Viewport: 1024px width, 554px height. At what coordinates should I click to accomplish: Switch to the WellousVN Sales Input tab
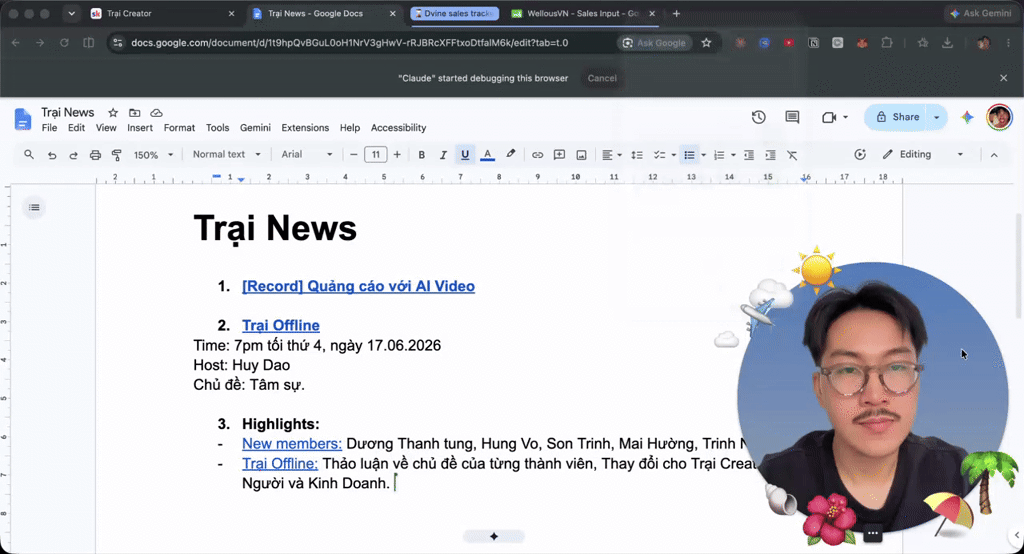coord(583,13)
